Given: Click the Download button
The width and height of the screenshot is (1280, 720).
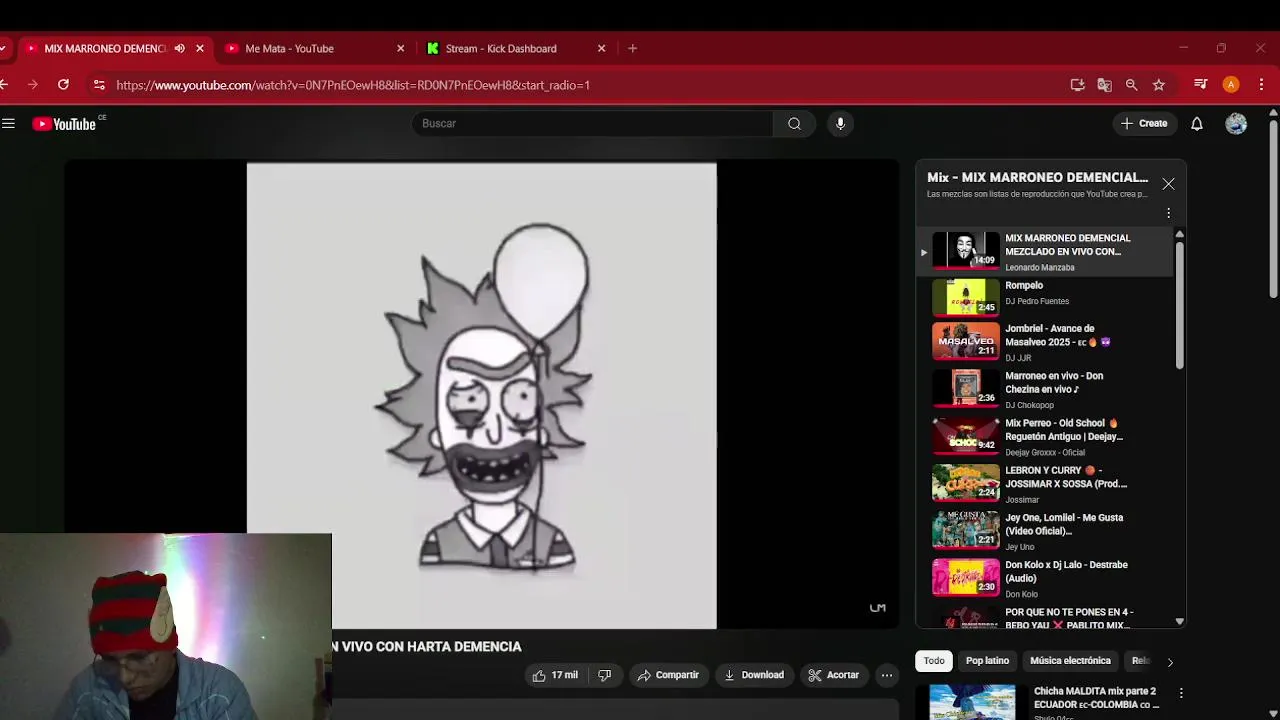Looking at the screenshot, I should pyautogui.click(x=754, y=675).
